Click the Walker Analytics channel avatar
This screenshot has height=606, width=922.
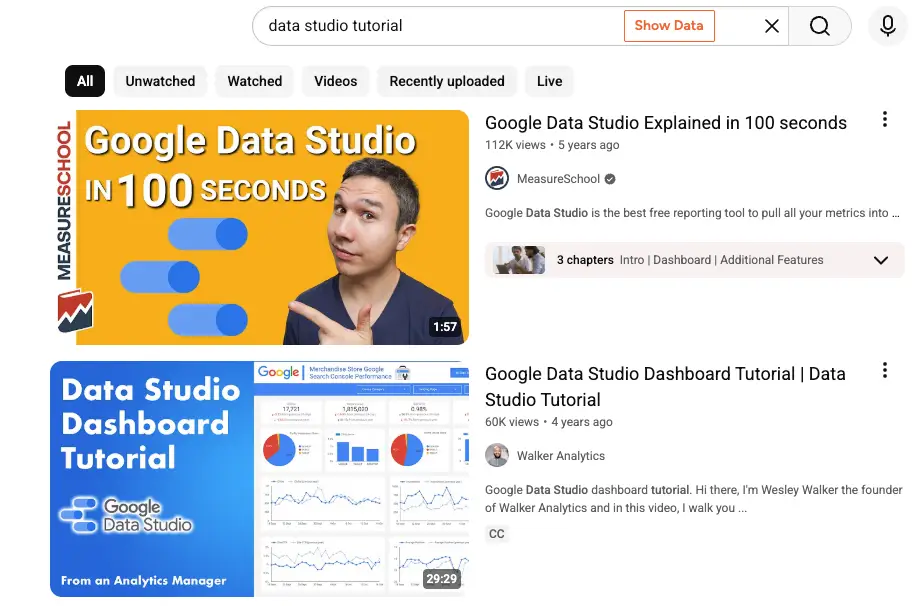(497, 456)
